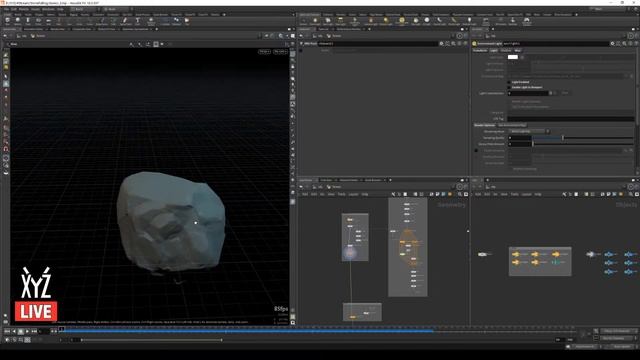Select the Spot Light shelf tool
Screen dimensions: 640x360
click(328, 21)
